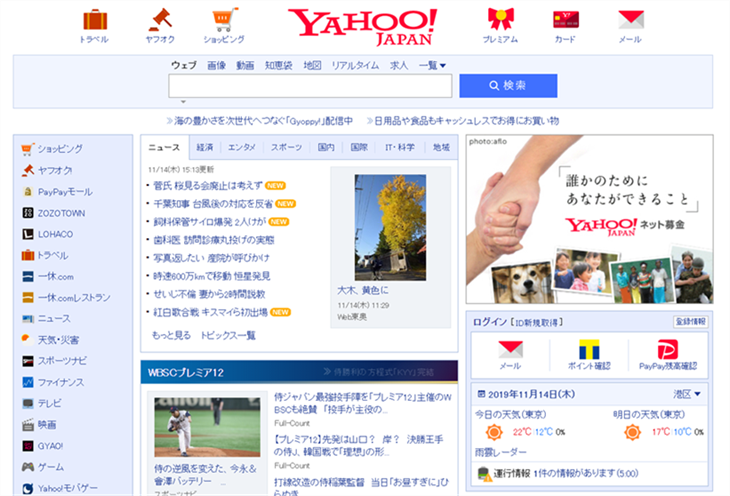
Task: Click sidebar トラベル suitcase icon
Action: [28, 255]
